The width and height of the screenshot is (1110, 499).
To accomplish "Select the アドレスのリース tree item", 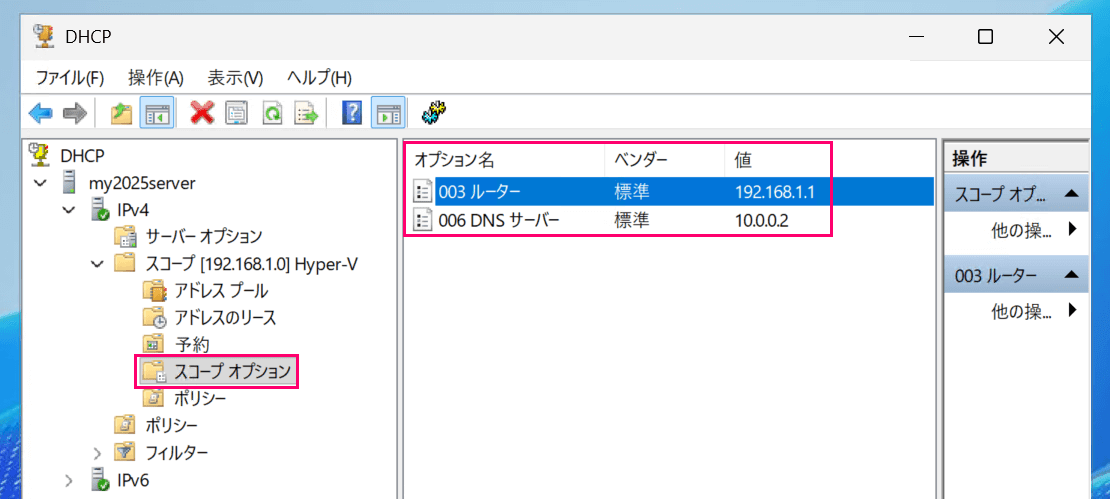I will (224, 317).
